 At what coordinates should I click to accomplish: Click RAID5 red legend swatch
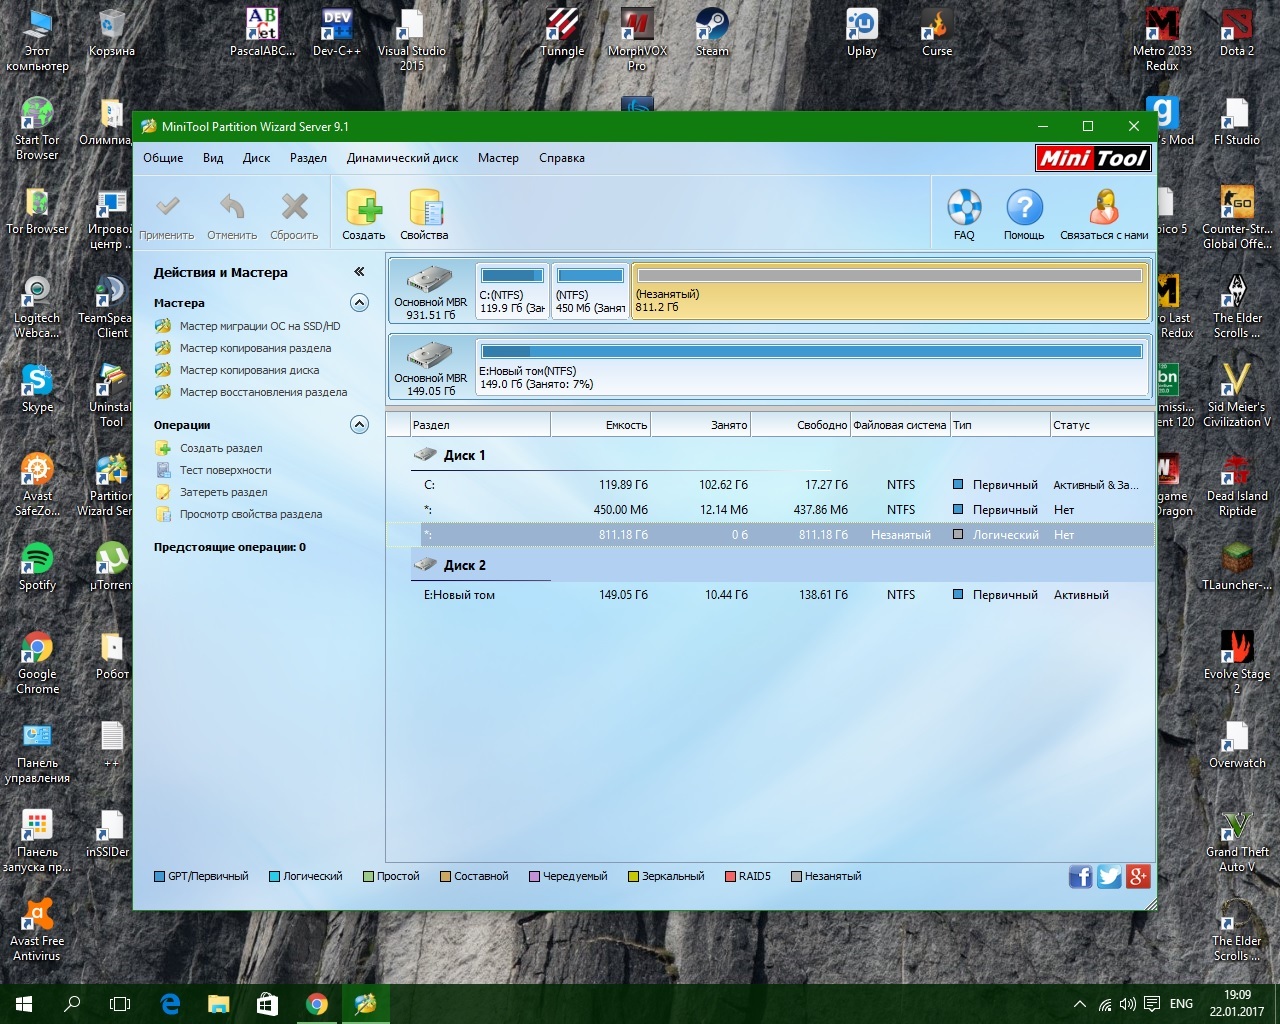pos(730,877)
